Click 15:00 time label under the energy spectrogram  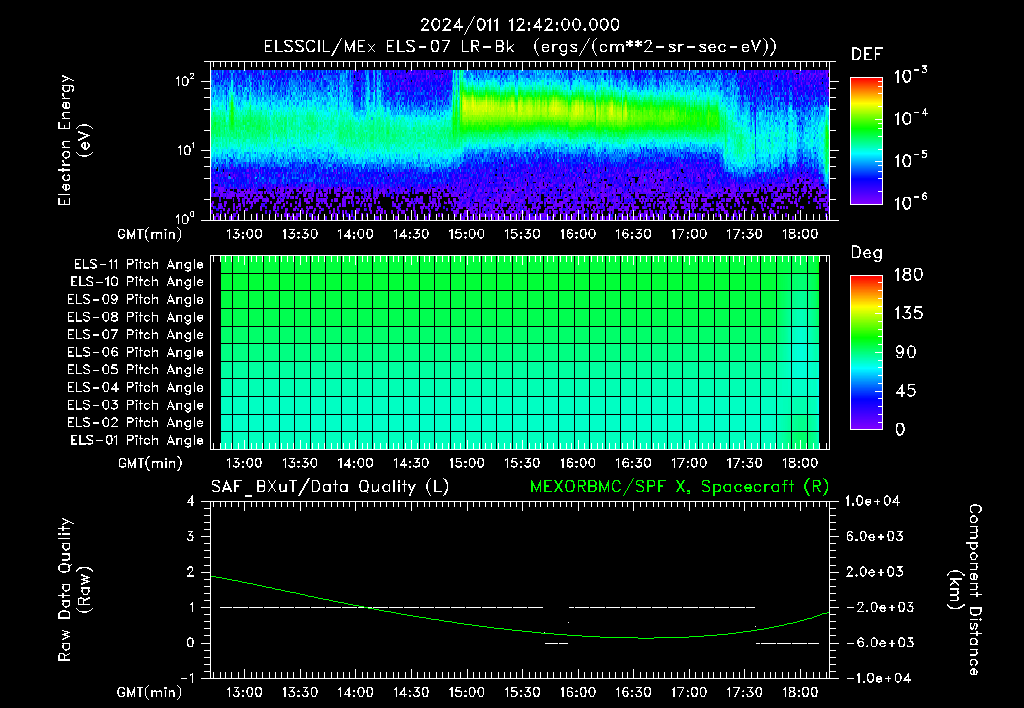click(466, 234)
